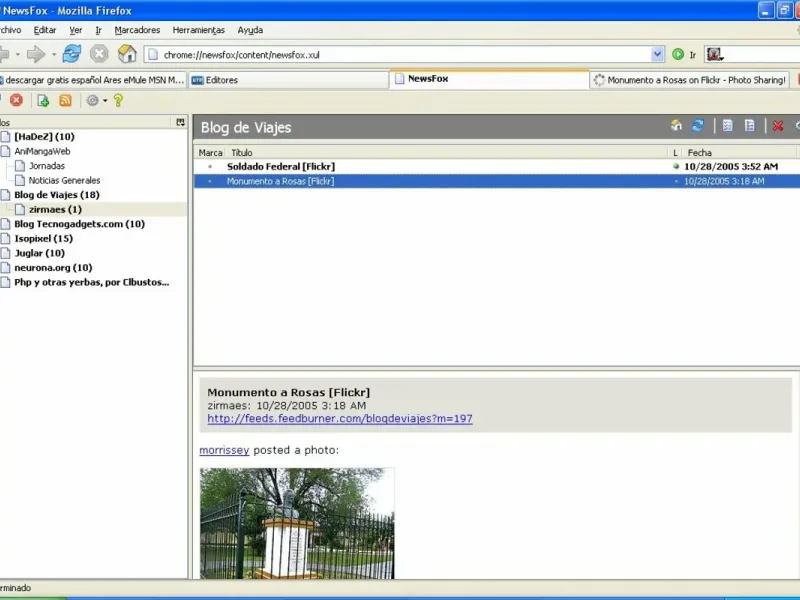Viewport: 800px width, 600px height.
Task: Click the orange RSS feed icon
Action: tap(65, 101)
